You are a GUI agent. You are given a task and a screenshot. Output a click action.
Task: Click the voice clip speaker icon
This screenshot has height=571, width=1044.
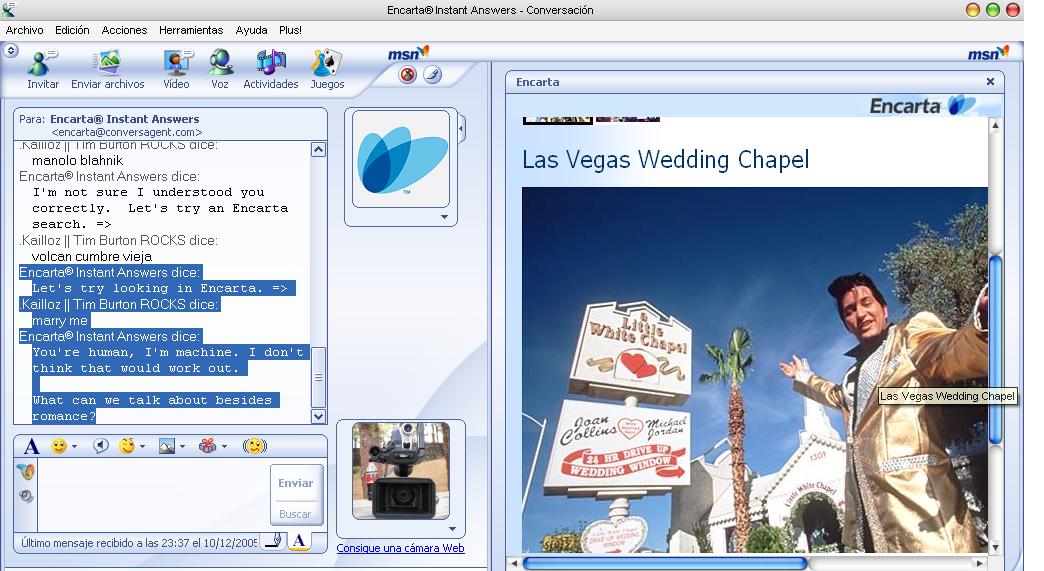[x=101, y=446]
